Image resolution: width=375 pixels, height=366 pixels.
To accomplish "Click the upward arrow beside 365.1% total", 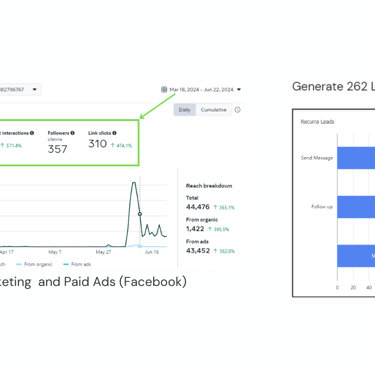I will tap(215, 207).
